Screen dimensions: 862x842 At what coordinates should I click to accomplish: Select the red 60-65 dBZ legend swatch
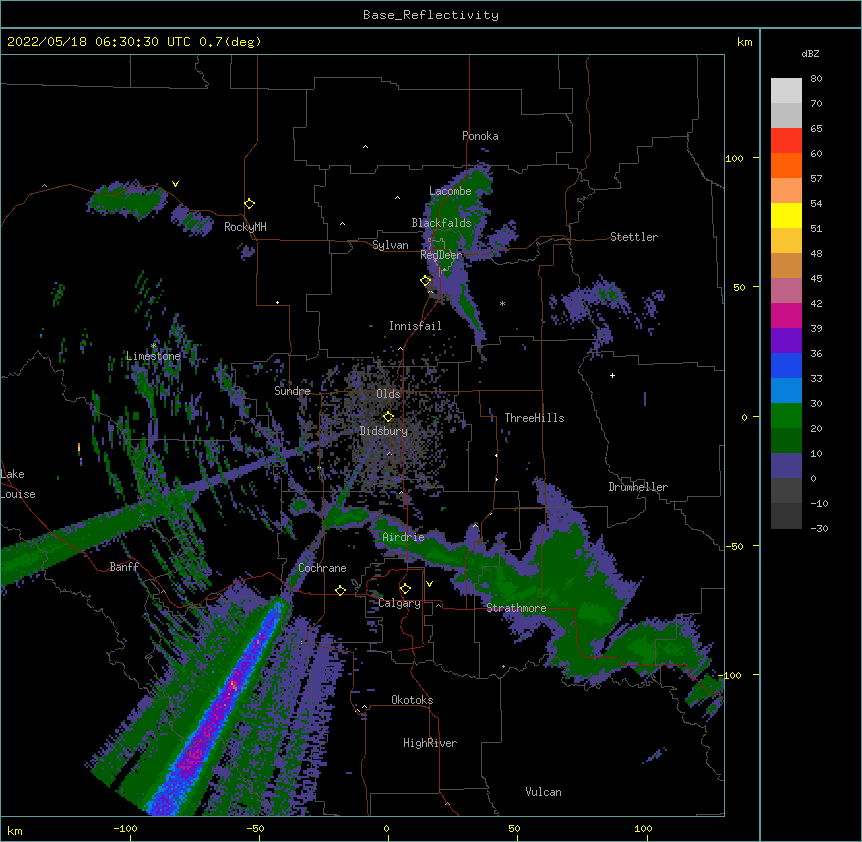pyautogui.click(x=786, y=141)
